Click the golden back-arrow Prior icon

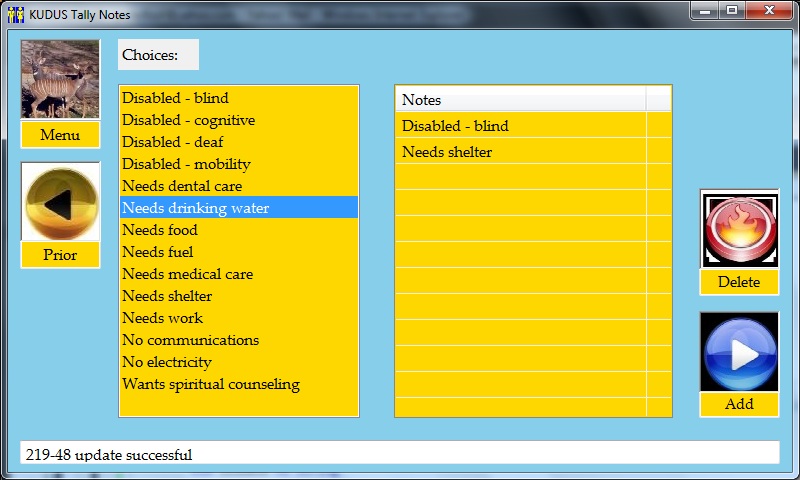coord(60,202)
